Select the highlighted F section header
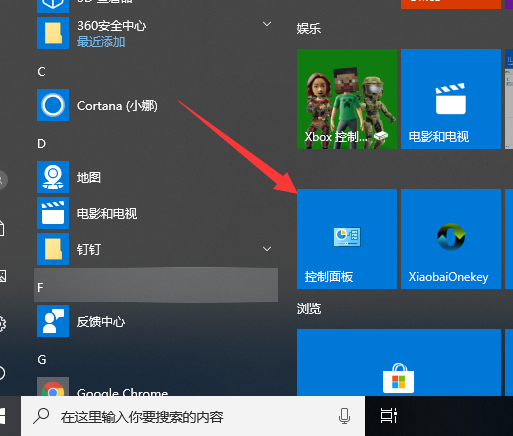 156,285
